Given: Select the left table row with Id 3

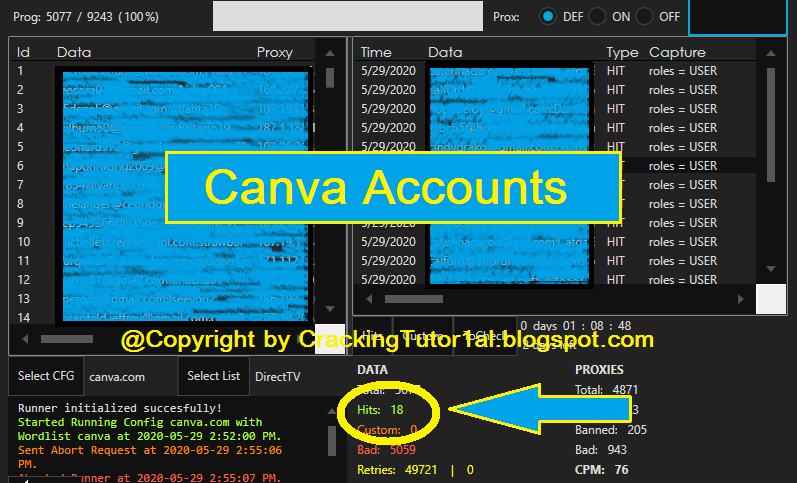Looking at the screenshot, I should [163, 109].
